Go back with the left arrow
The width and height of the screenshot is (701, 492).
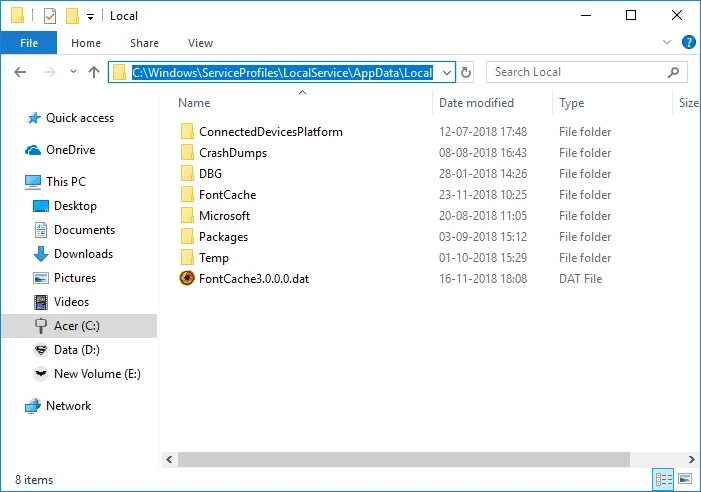click(x=20, y=72)
